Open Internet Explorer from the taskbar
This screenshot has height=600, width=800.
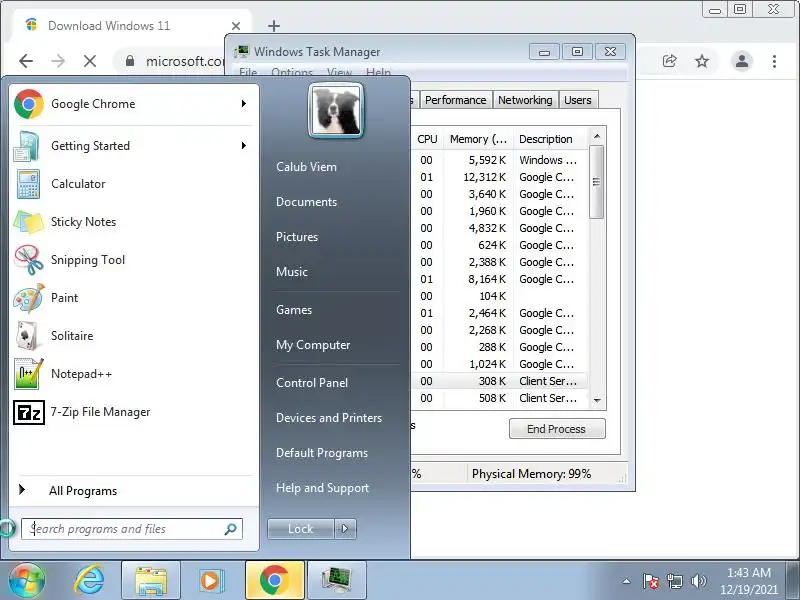[x=90, y=580]
